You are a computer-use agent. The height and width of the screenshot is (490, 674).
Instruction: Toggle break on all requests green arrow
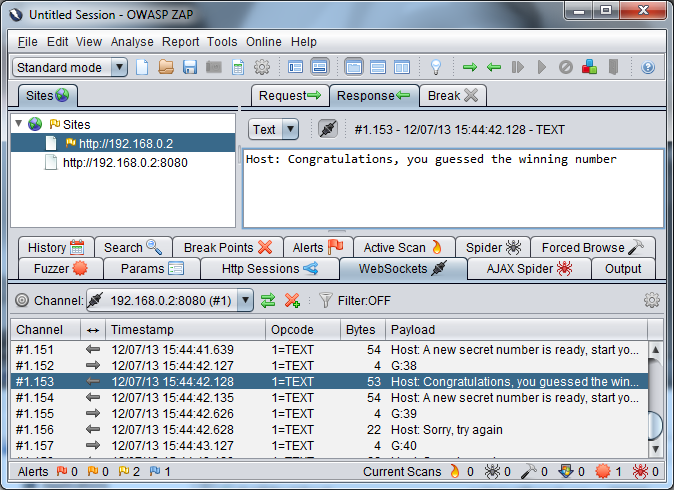(x=470, y=67)
